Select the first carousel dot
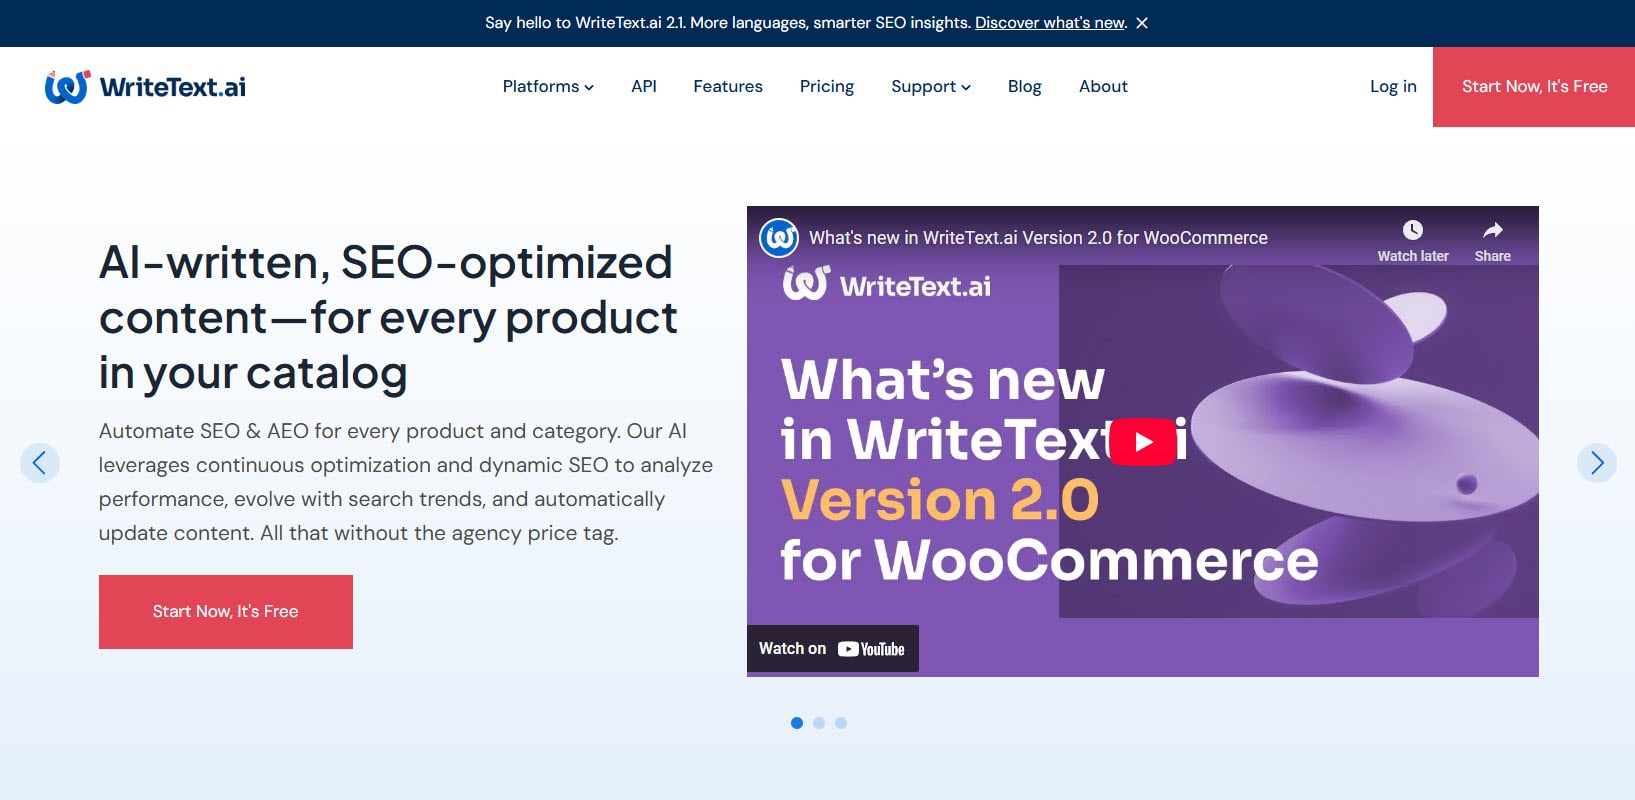This screenshot has height=800, width=1635. 797,723
